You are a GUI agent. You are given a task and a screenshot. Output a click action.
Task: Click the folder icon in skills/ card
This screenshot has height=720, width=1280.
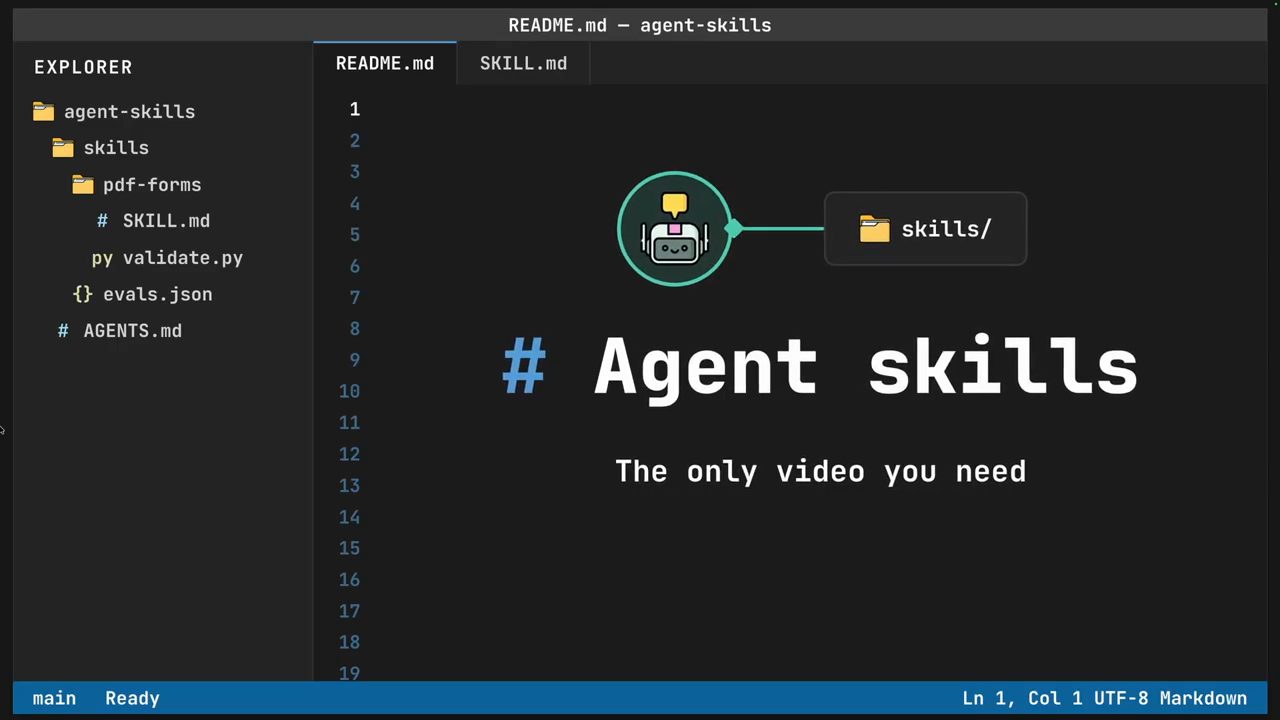[x=874, y=229]
